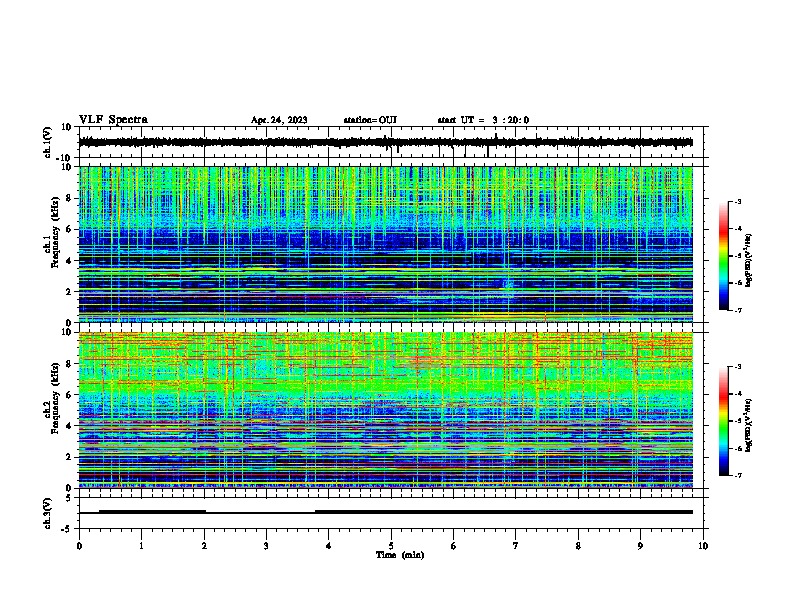The width and height of the screenshot is (792, 612).
Task: Click the ch.1 spectrogram '6' kHz tick label
Action: [x=70, y=229]
